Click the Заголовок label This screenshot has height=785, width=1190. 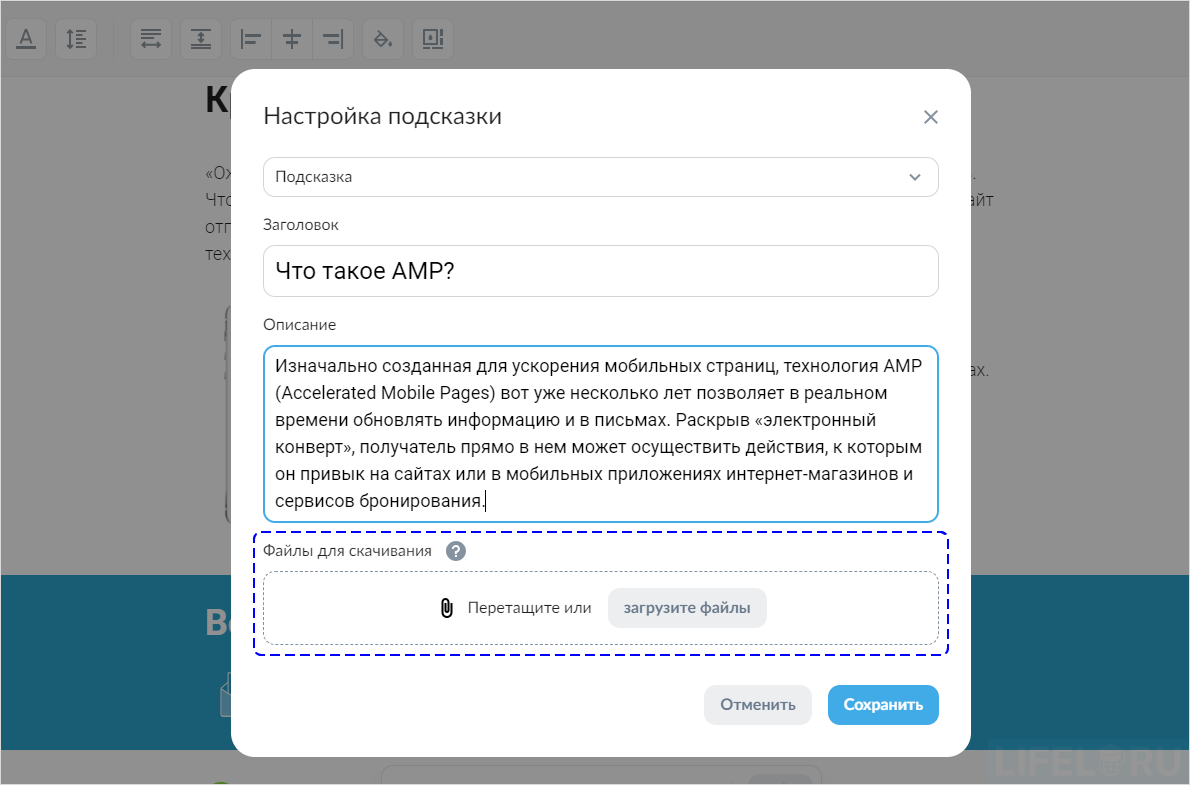pos(301,225)
